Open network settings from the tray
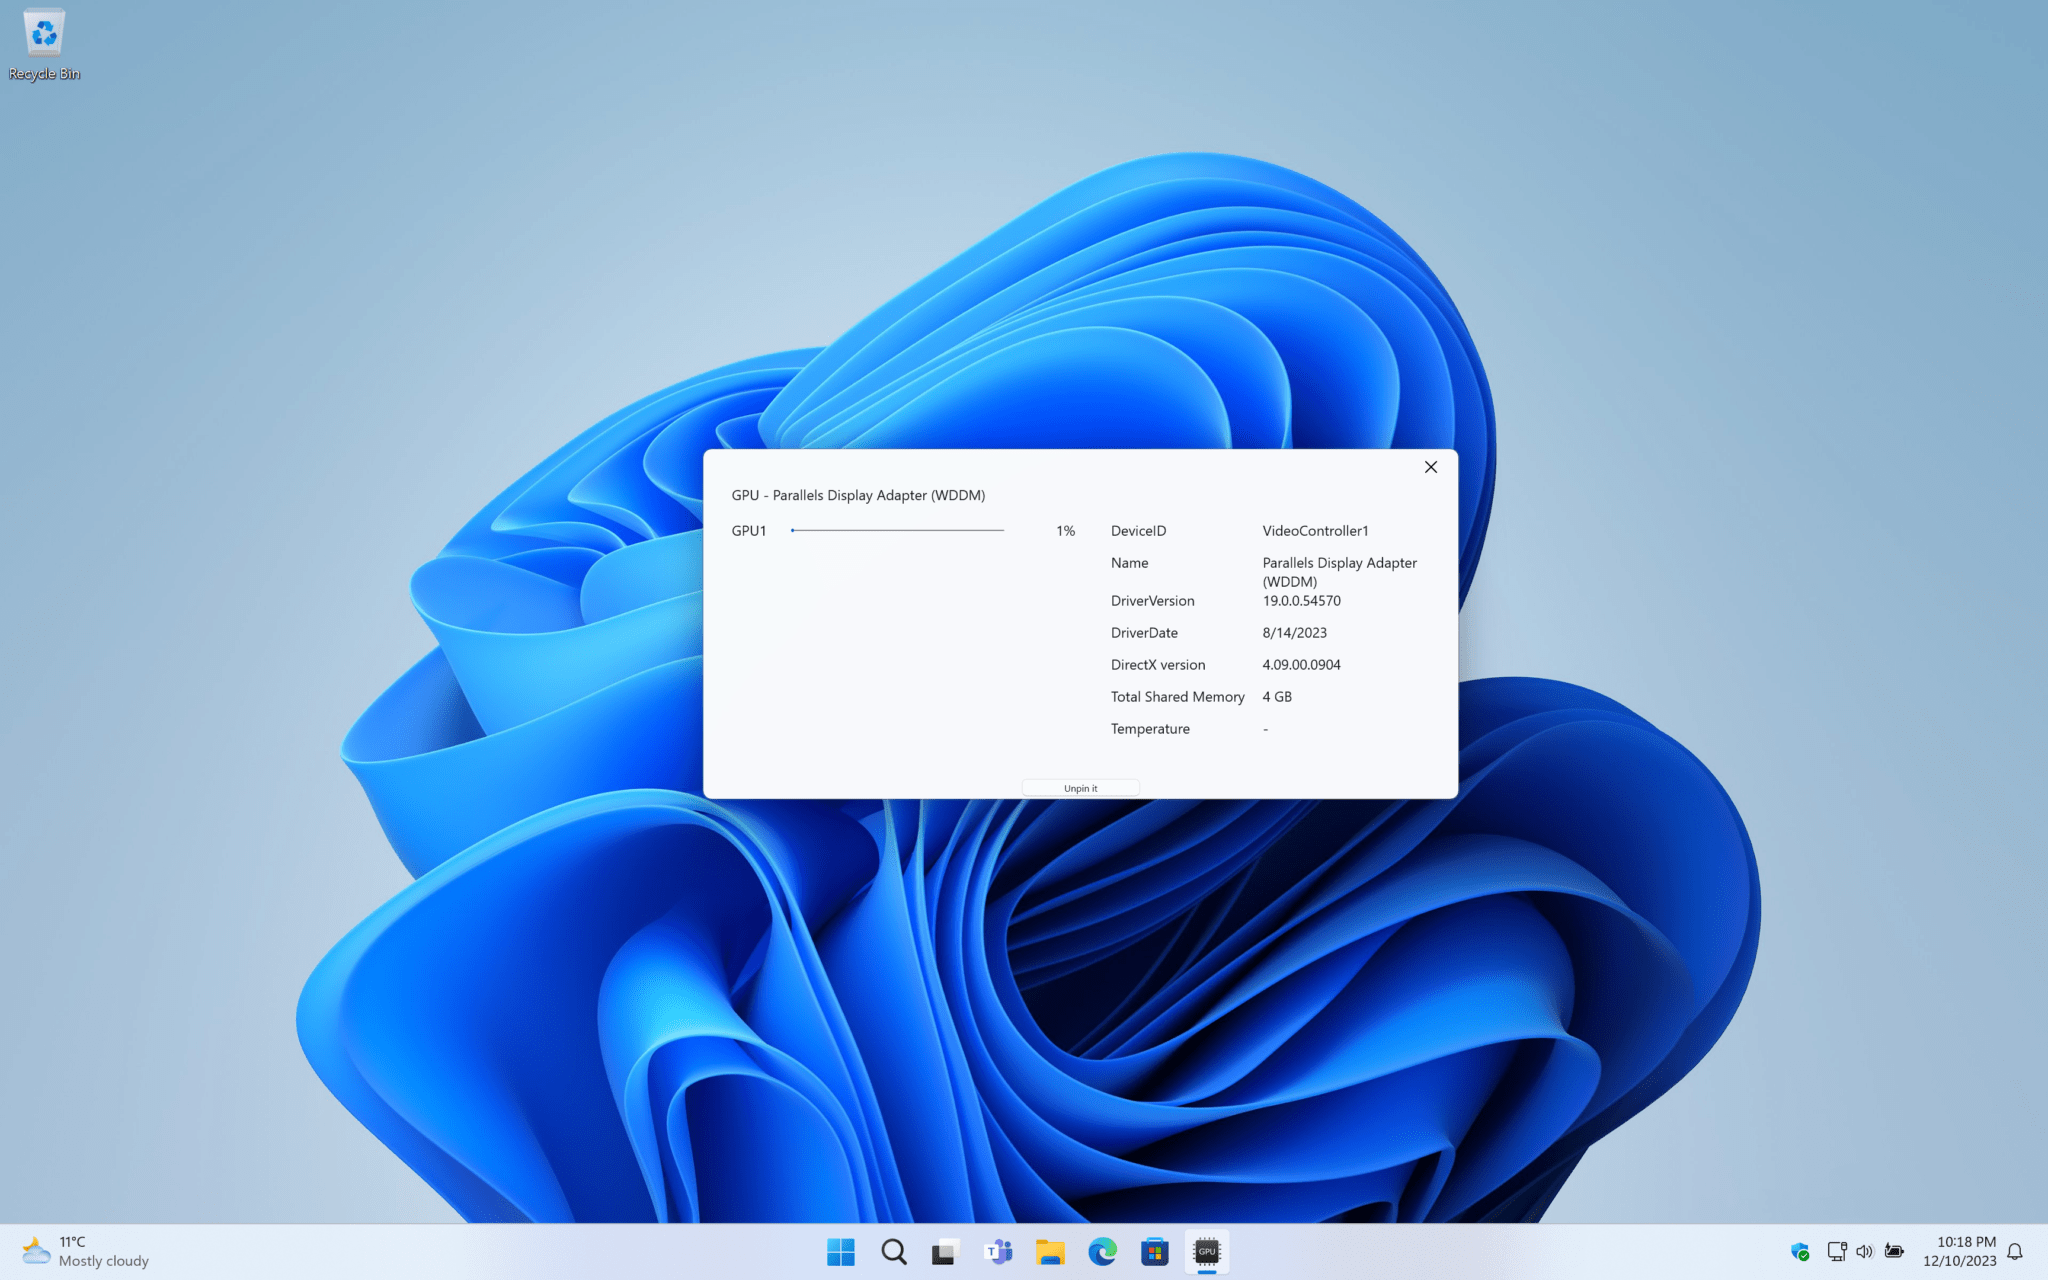2048x1280 pixels. pyautogui.click(x=1836, y=1251)
